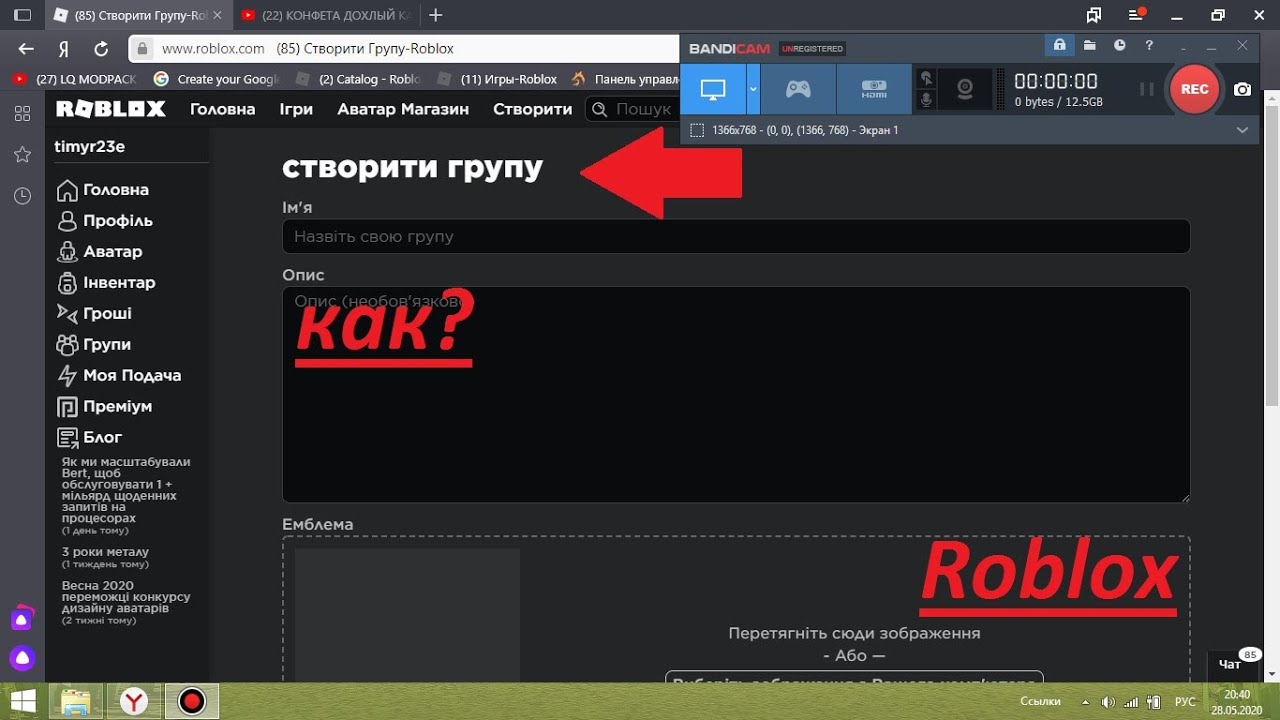Viewport: 1280px width, 720px height.
Task: Open Профіль in the left sidebar
Action: pos(105,221)
